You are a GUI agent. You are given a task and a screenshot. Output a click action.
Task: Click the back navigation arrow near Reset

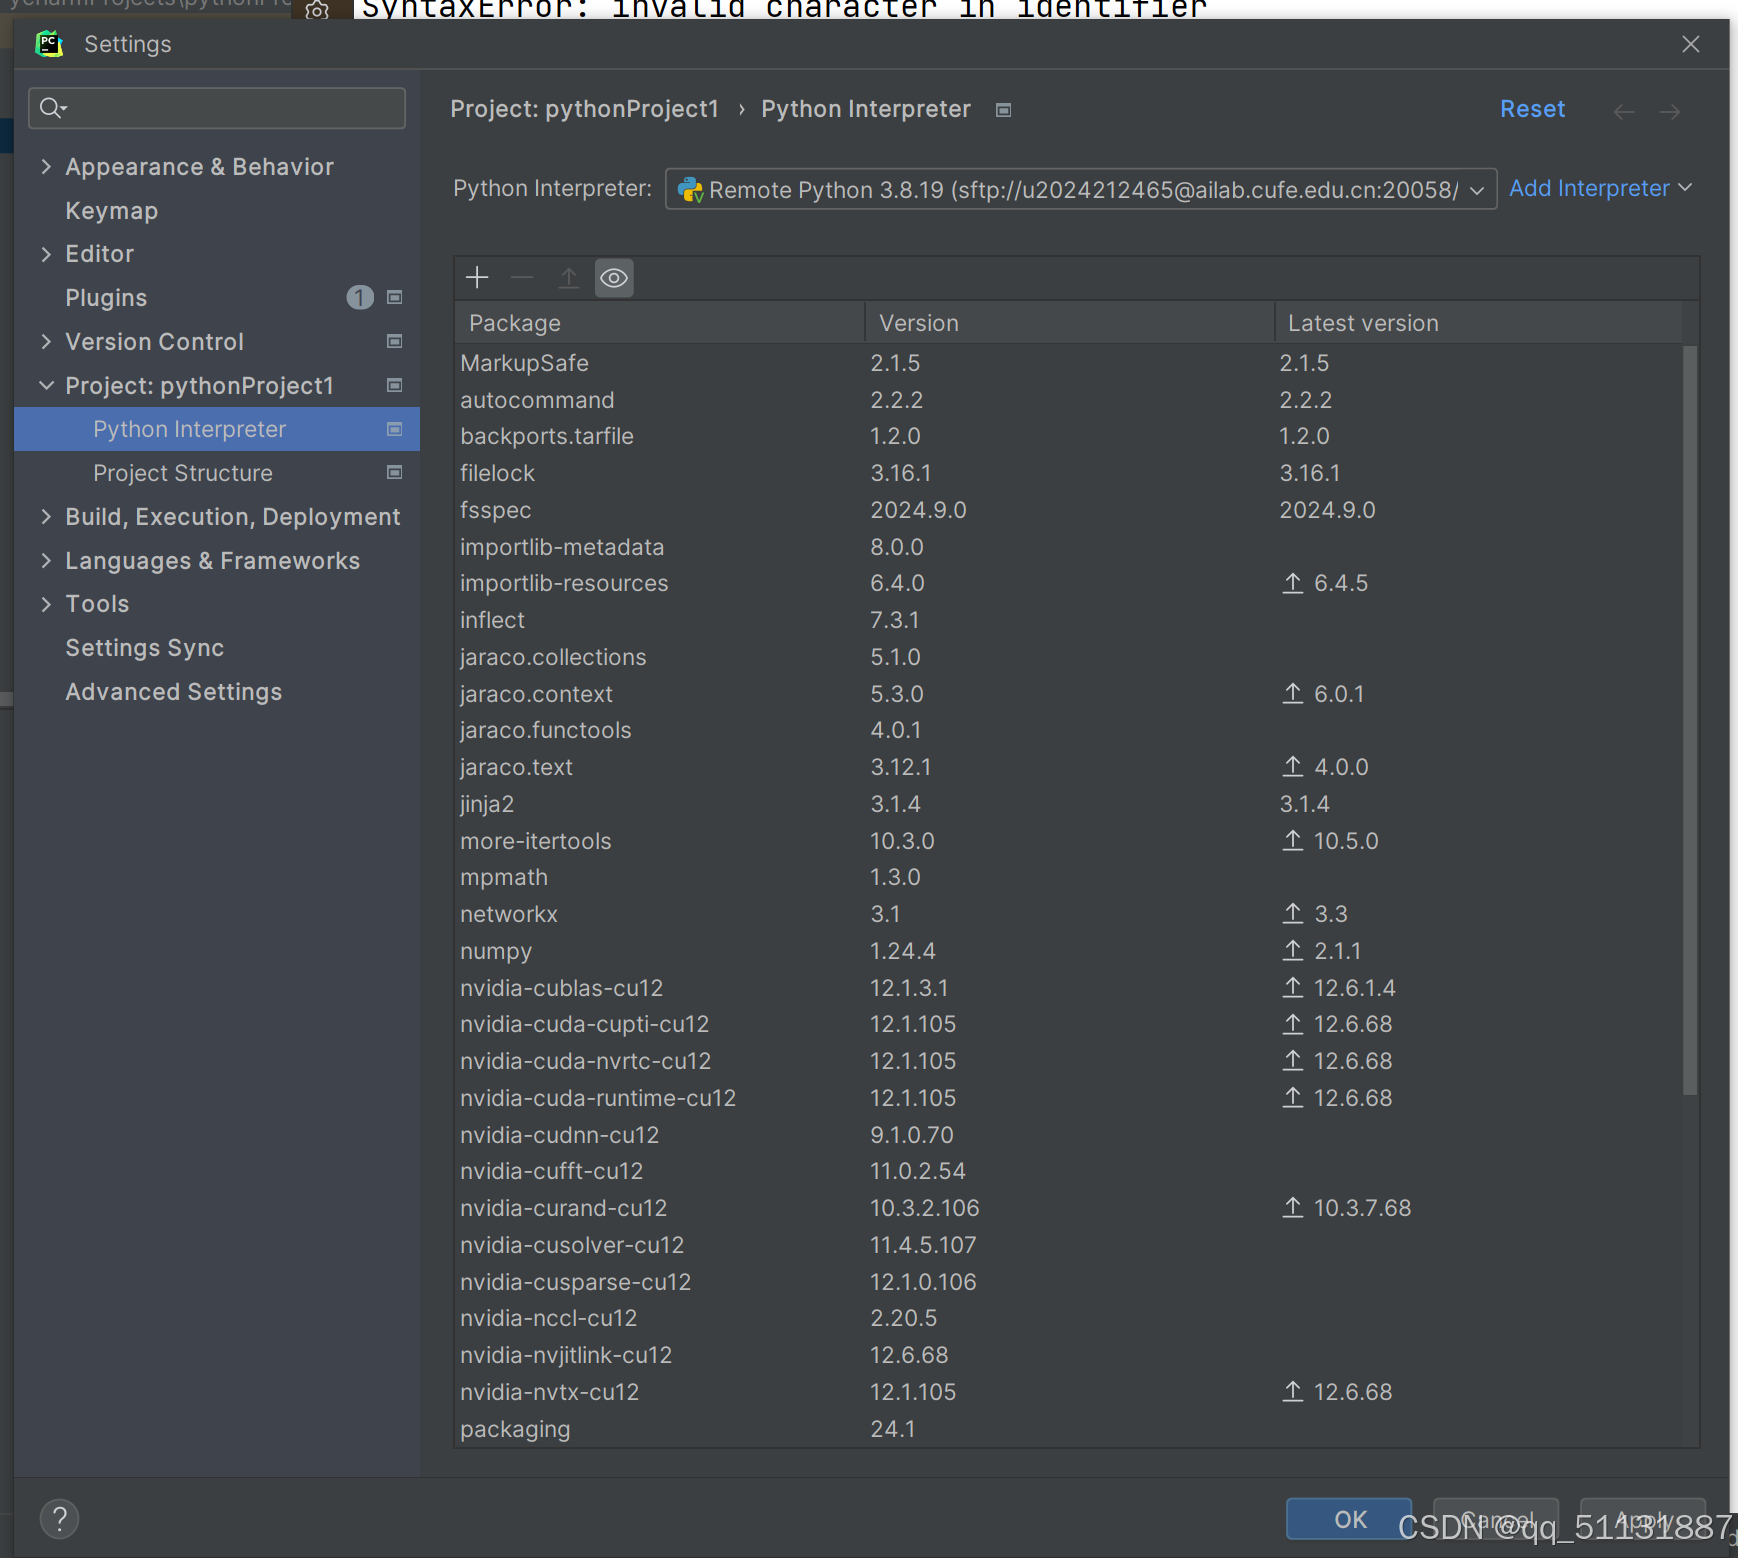[1622, 111]
